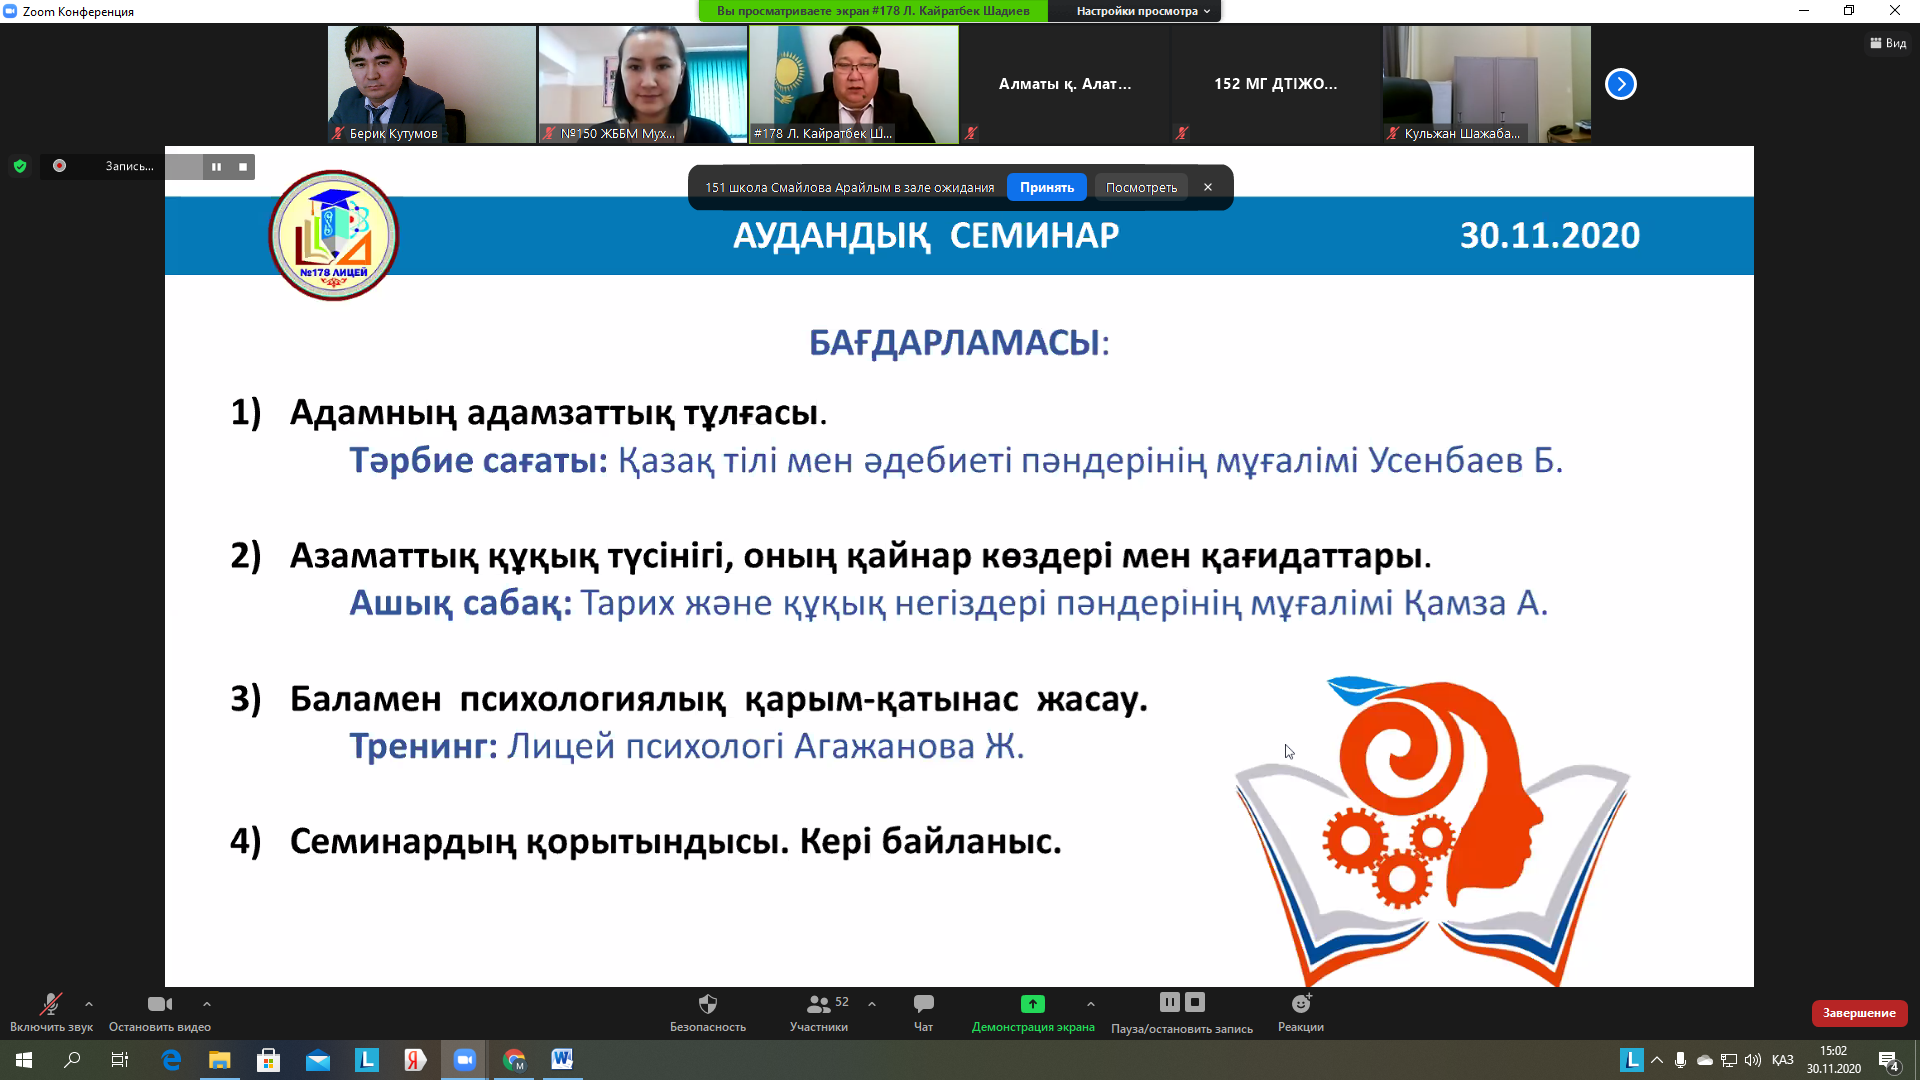The image size is (1920, 1080).
Task: Select Берик Кутумов video thumbnail
Action: coord(431,84)
